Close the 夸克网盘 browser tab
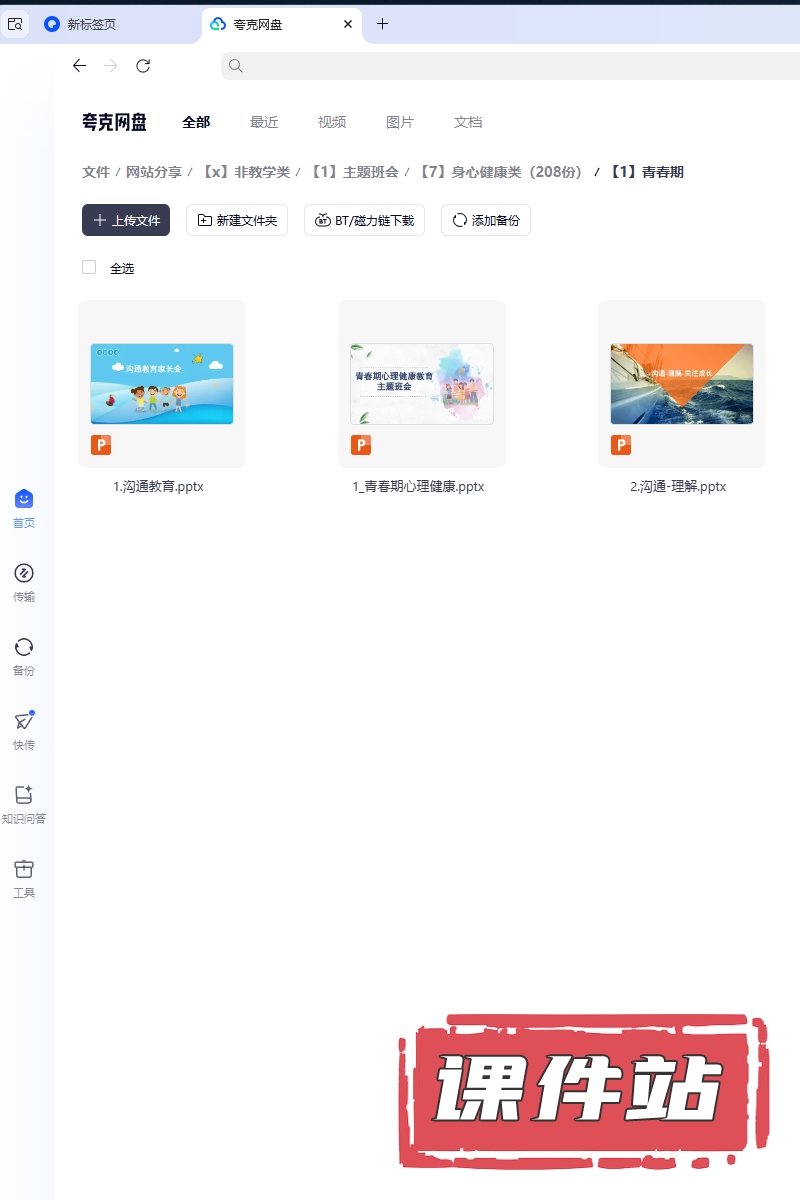Screen dimensions: 800x1200 347,24
